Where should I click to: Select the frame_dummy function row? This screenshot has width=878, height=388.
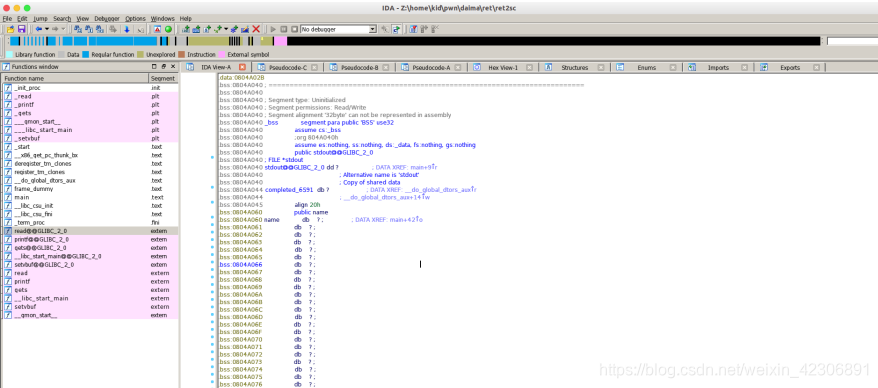point(90,189)
